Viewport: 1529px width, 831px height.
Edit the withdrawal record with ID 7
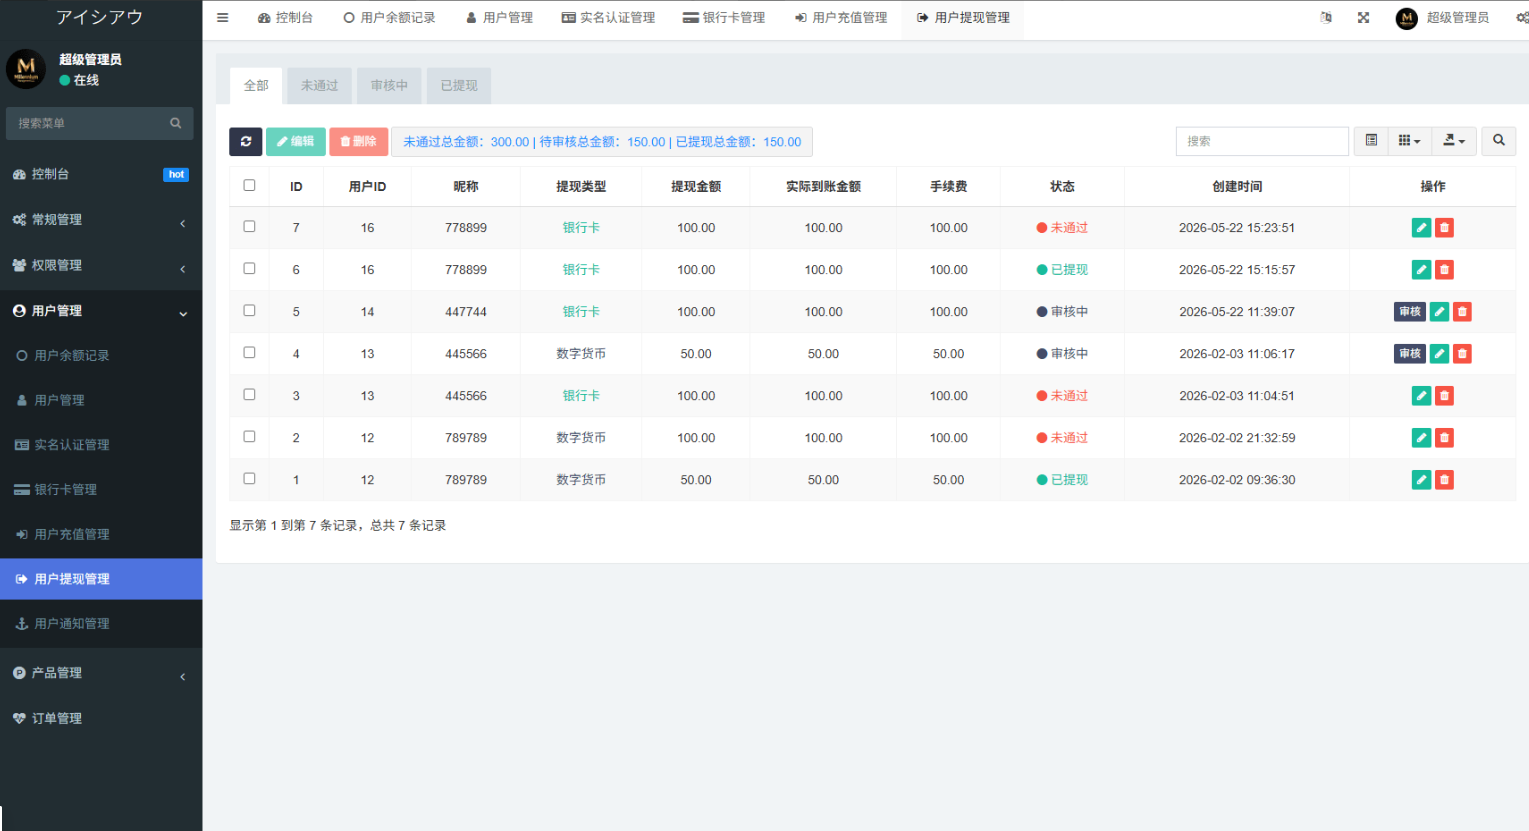tap(1421, 228)
